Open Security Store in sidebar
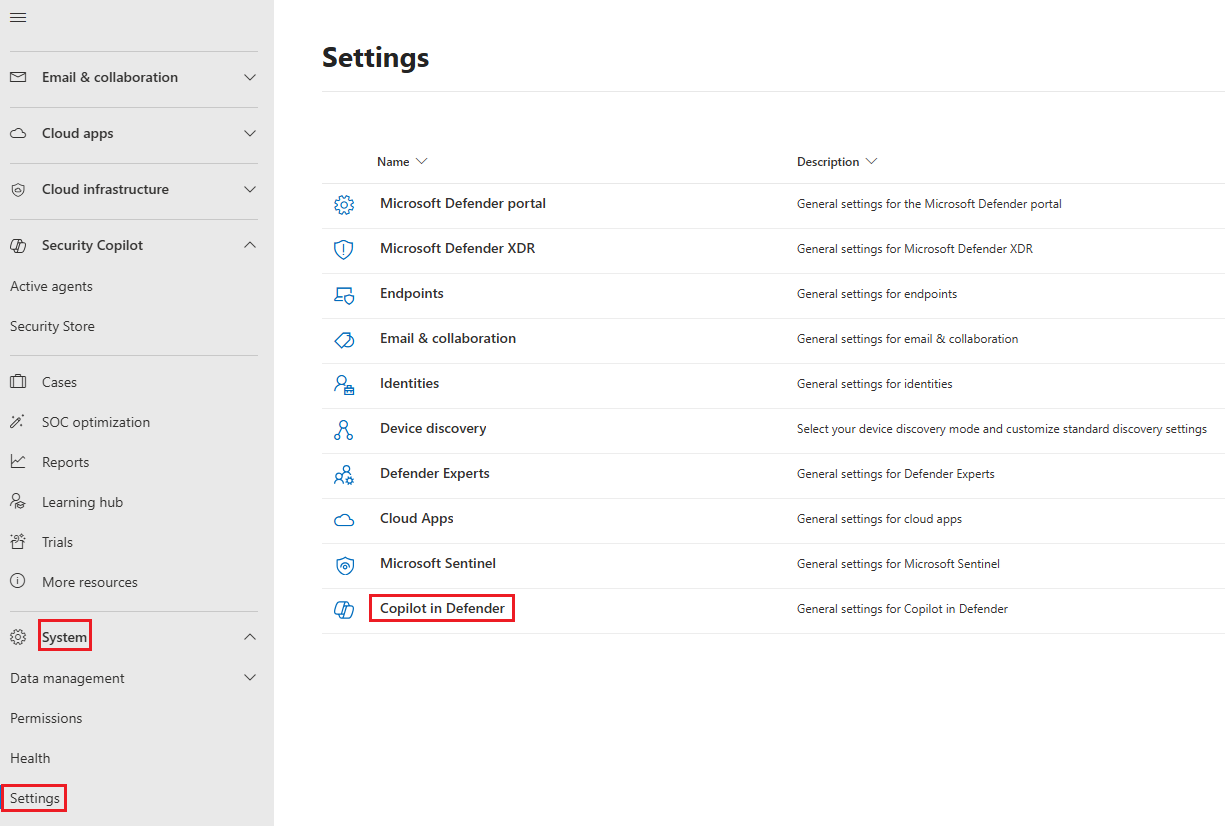Image resolution: width=1225 pixels, height=826 pixels. pos(52,326)
